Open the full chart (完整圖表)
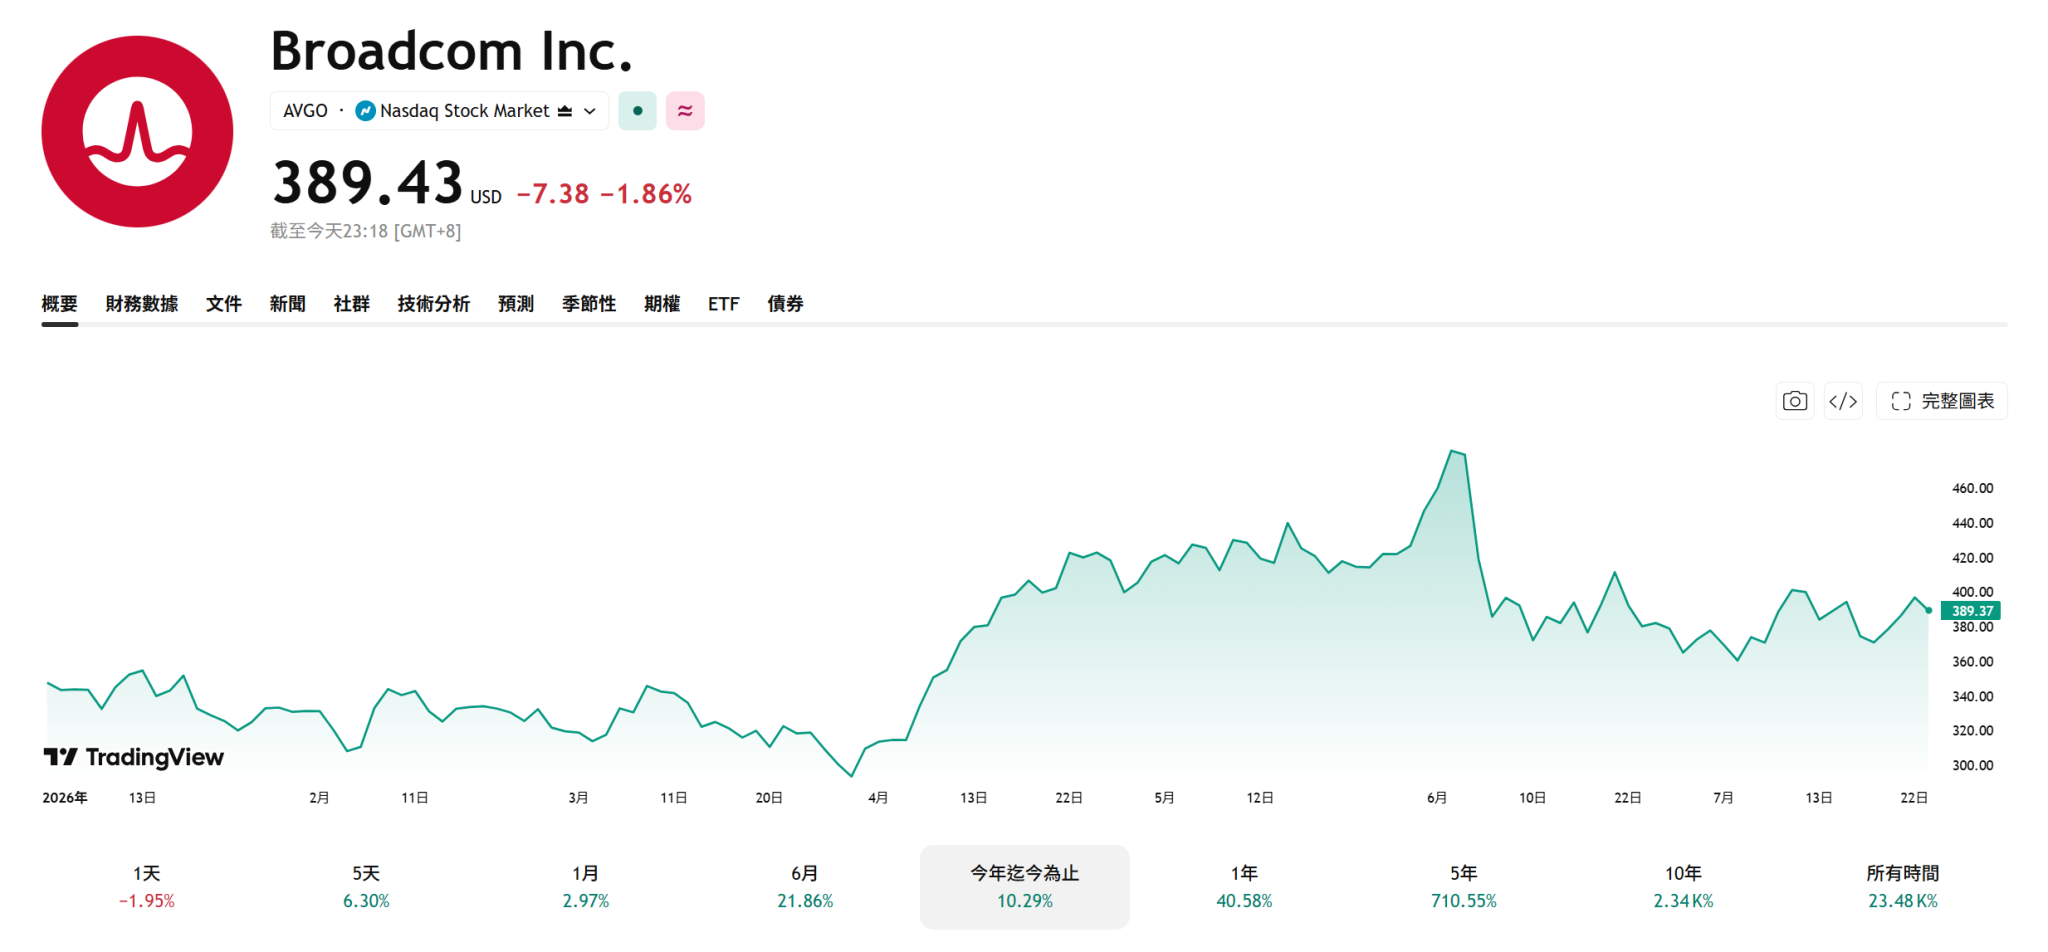2048x952 pixels. [1942, 401]
